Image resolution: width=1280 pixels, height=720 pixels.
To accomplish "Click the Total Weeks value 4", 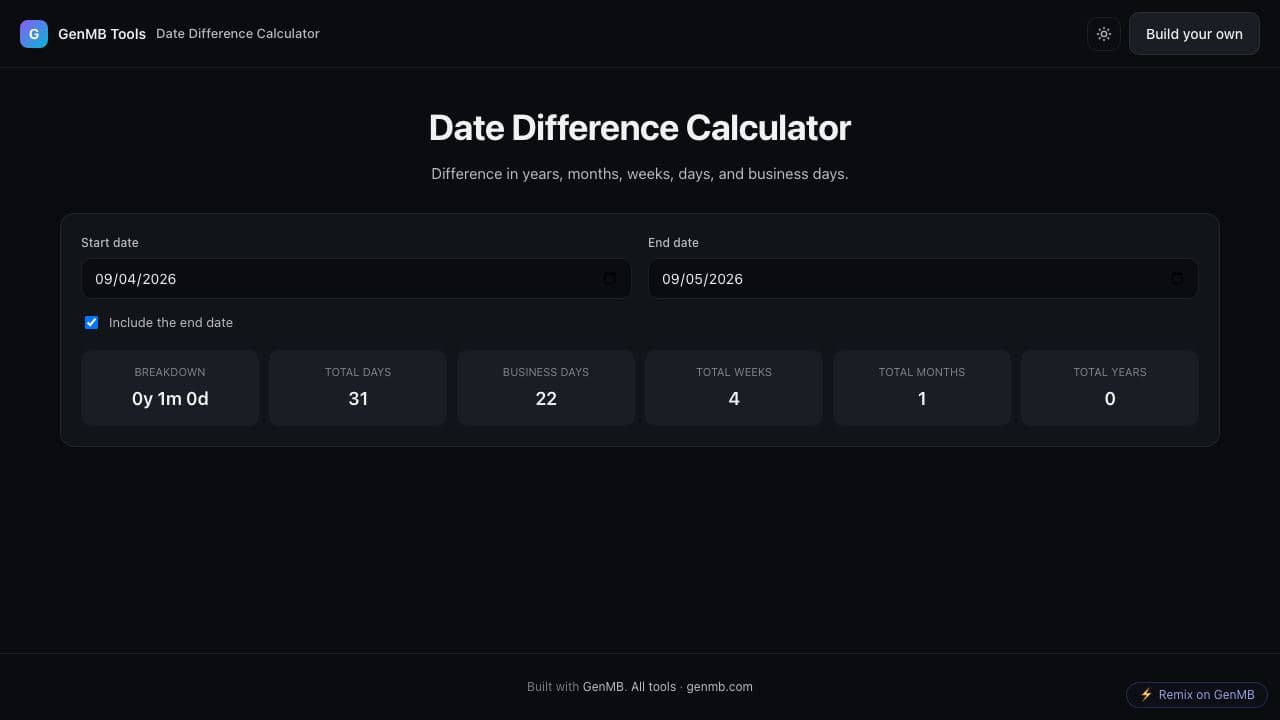I will click(x=734, y=399).
